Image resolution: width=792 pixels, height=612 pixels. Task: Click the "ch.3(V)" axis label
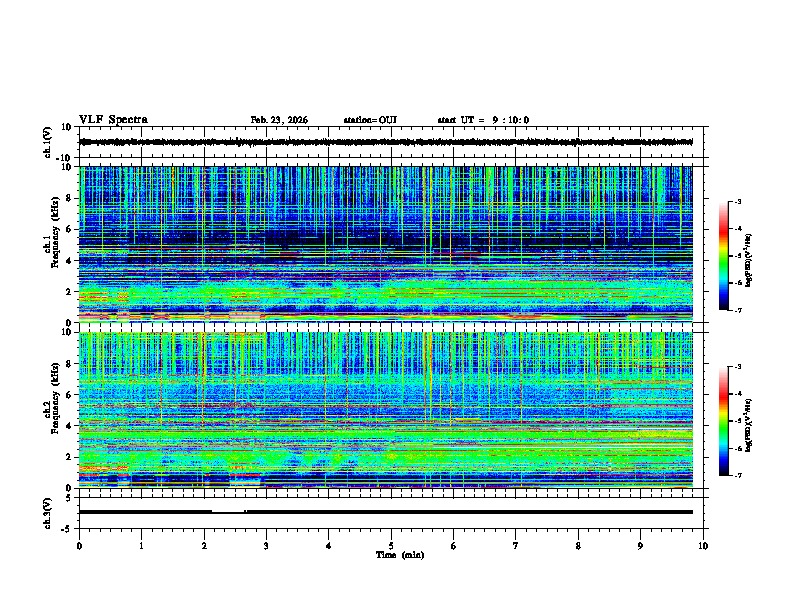tap(48, 513)
